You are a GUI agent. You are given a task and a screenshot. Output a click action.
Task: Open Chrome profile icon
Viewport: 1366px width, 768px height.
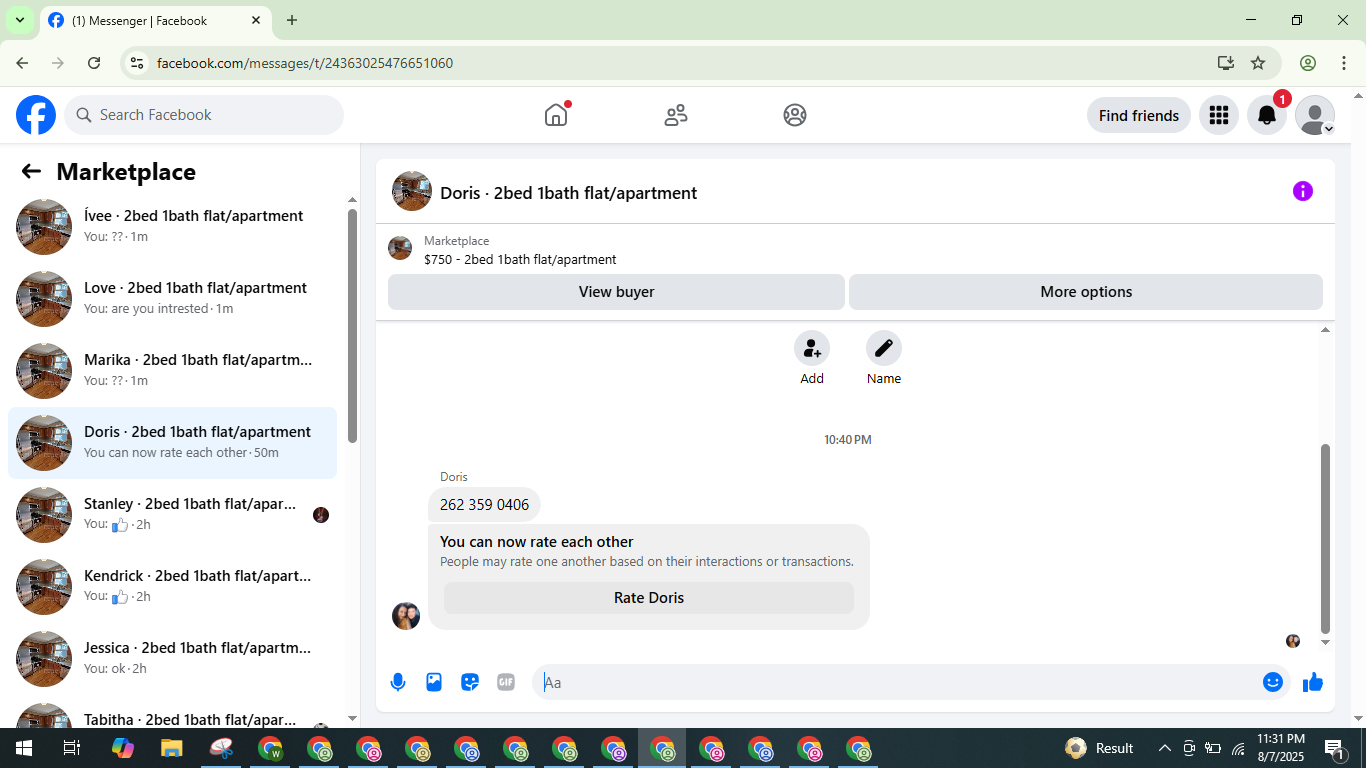pos(1308,63)
